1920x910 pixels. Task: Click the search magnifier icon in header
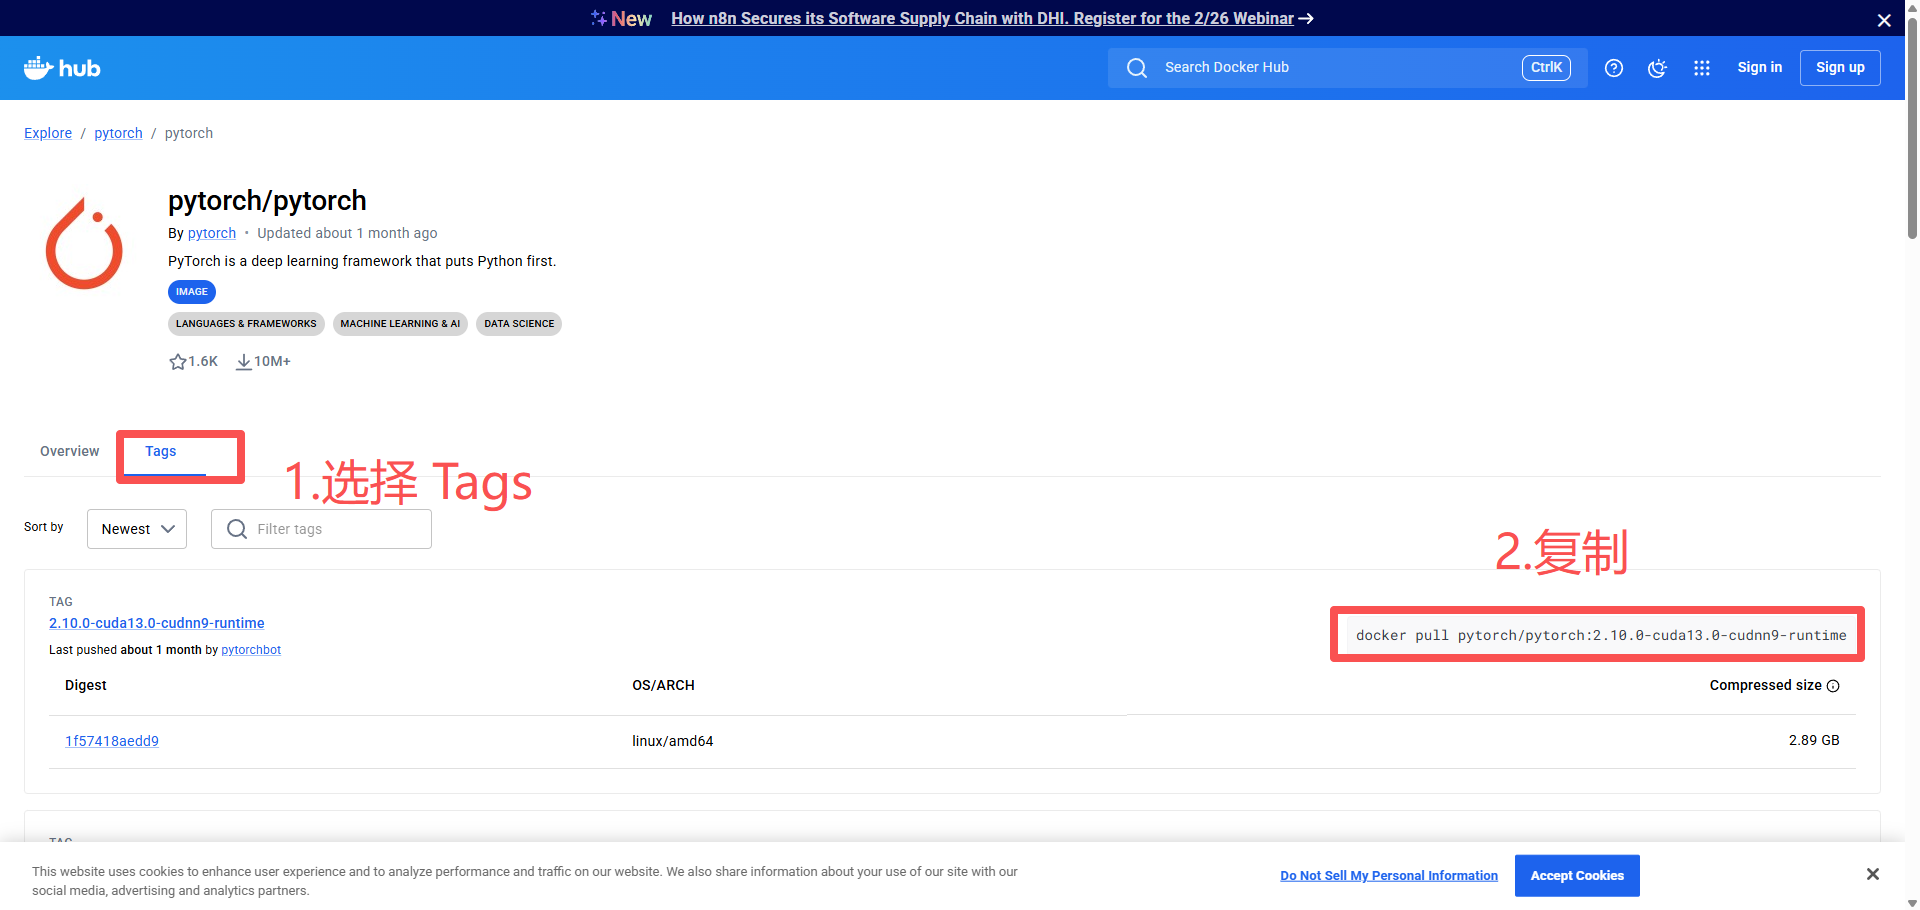click(1137, 68)
